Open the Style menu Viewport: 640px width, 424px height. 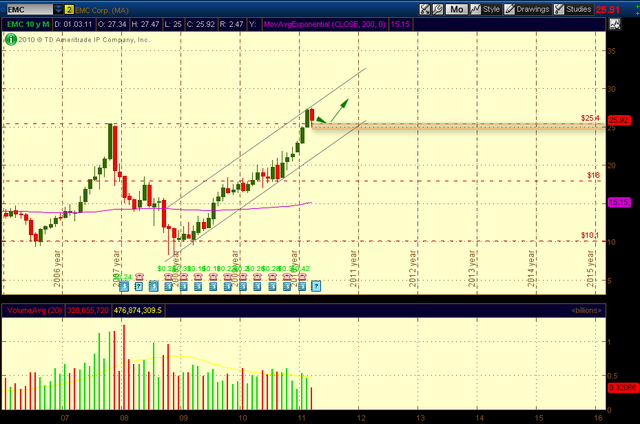487,8
